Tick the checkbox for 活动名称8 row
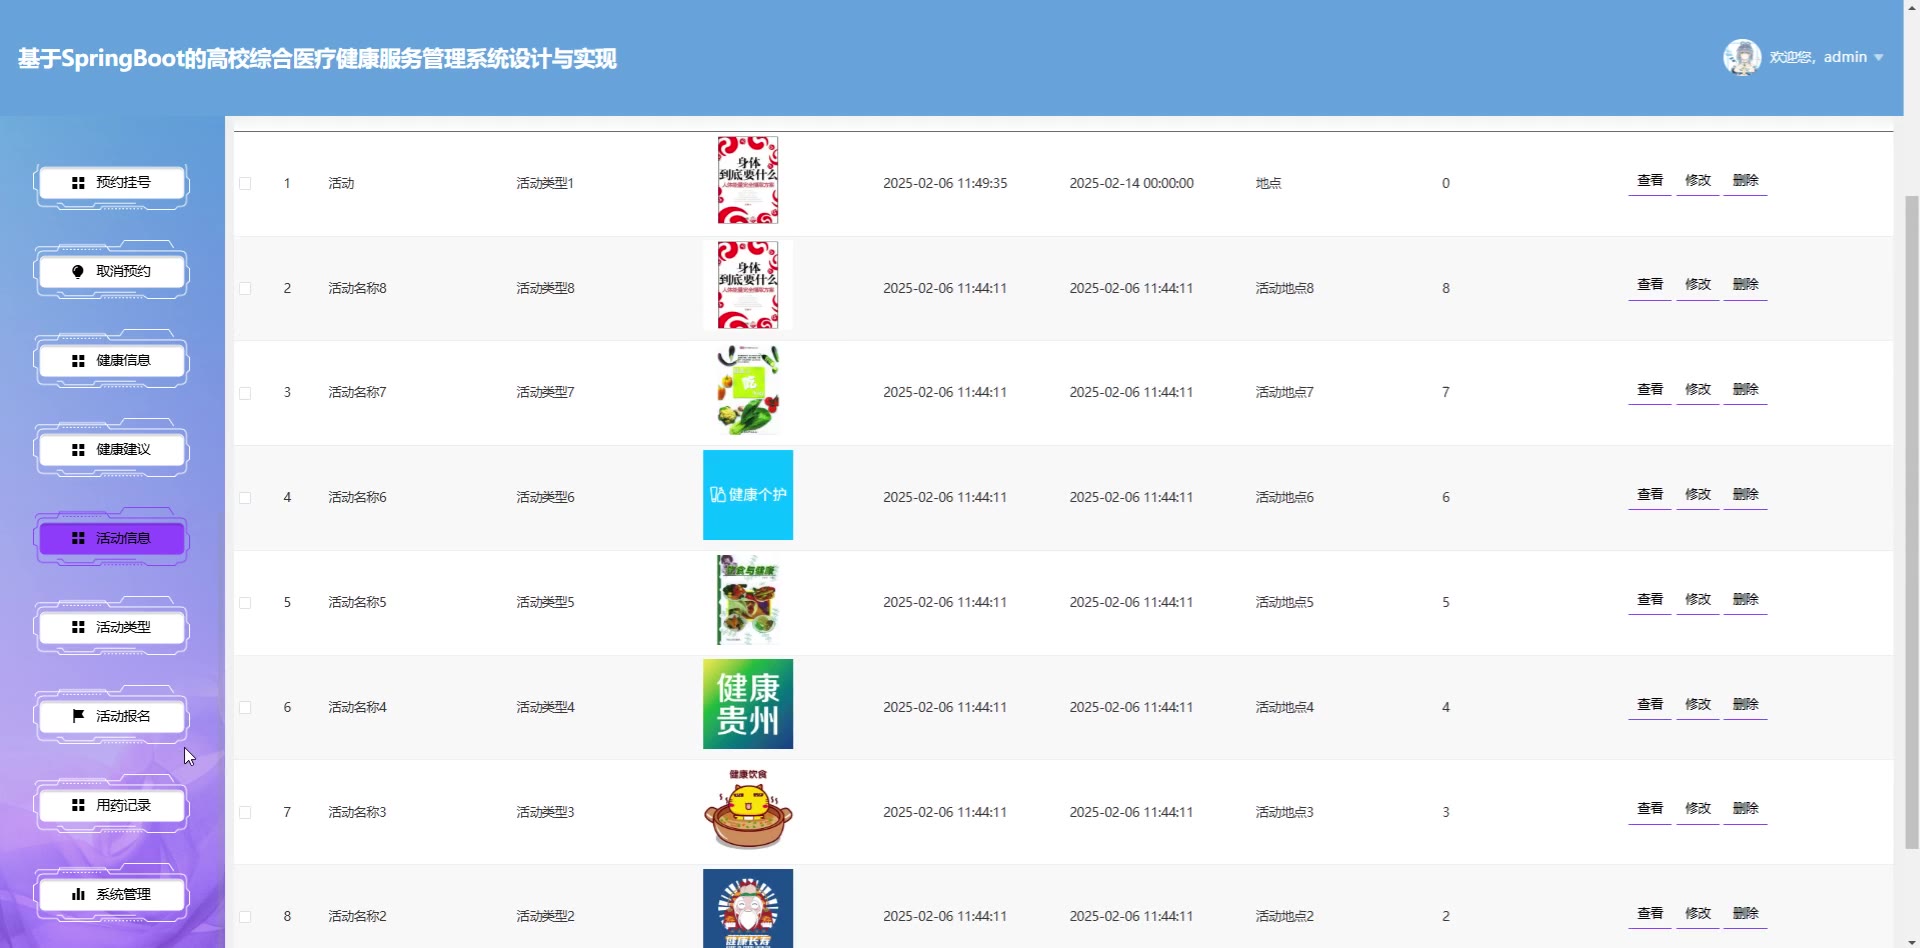The image size is (1920, 948). point(245,289)
